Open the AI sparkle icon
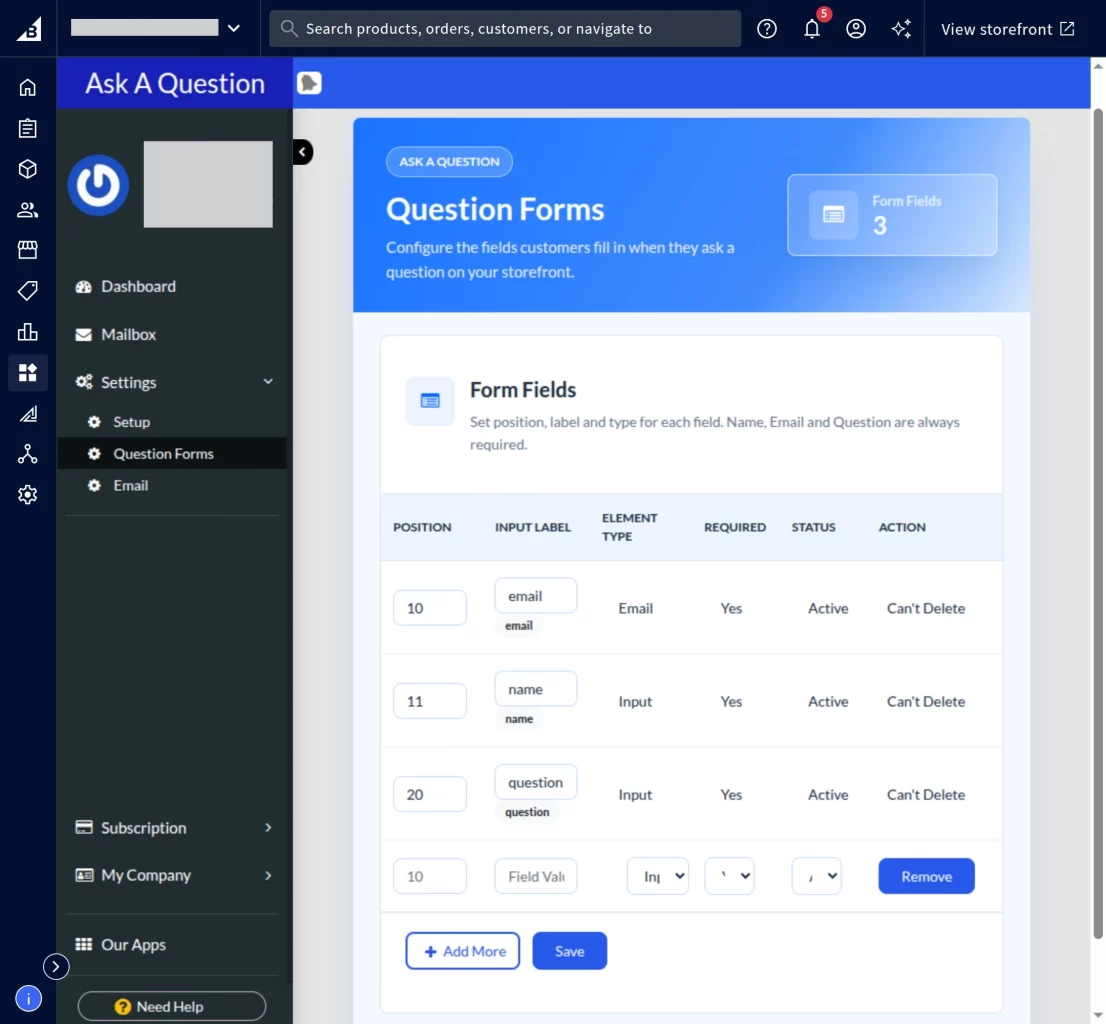Screen dimensions: 1106x1024 pos(901,29)
